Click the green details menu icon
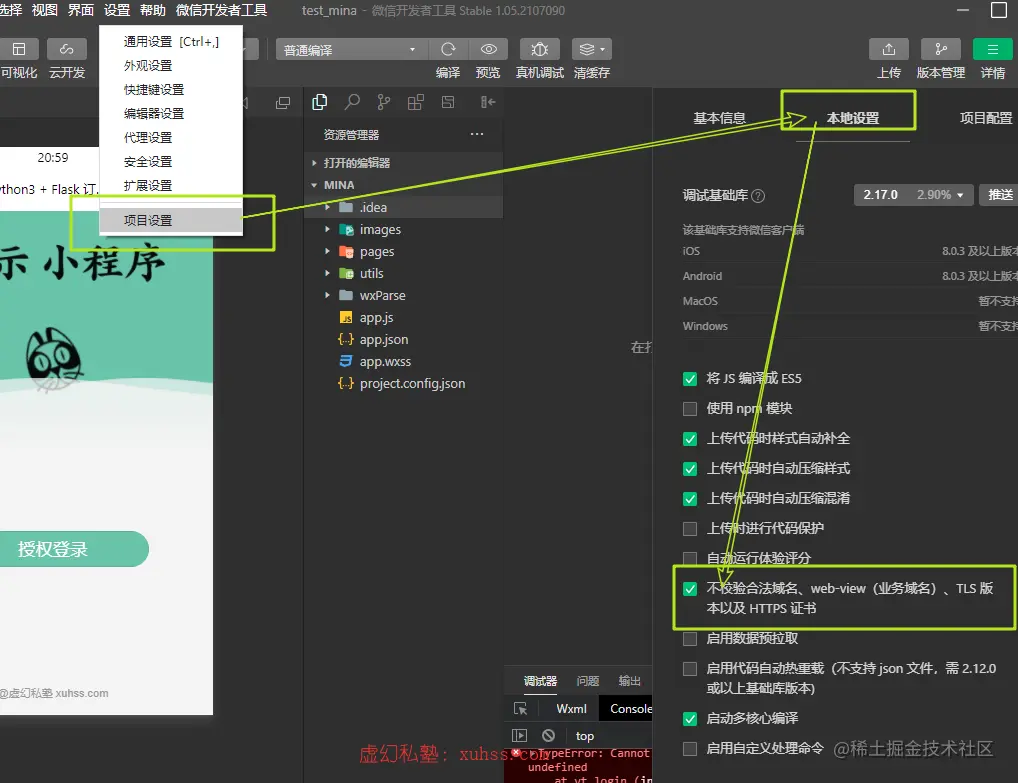This screenshot has width=1018, height=783. pyautogui.click(x=993, y=49)
